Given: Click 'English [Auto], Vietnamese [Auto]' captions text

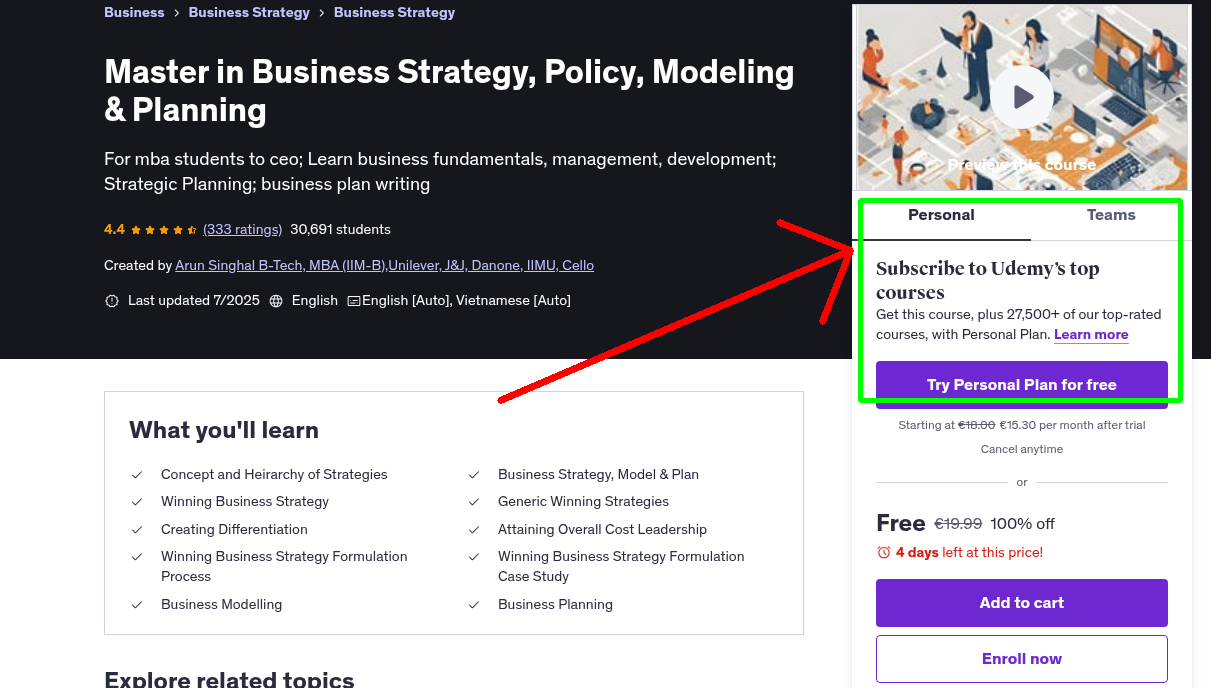Looking at the screenshot, I should pyautogui.click(x=466, y=300).
